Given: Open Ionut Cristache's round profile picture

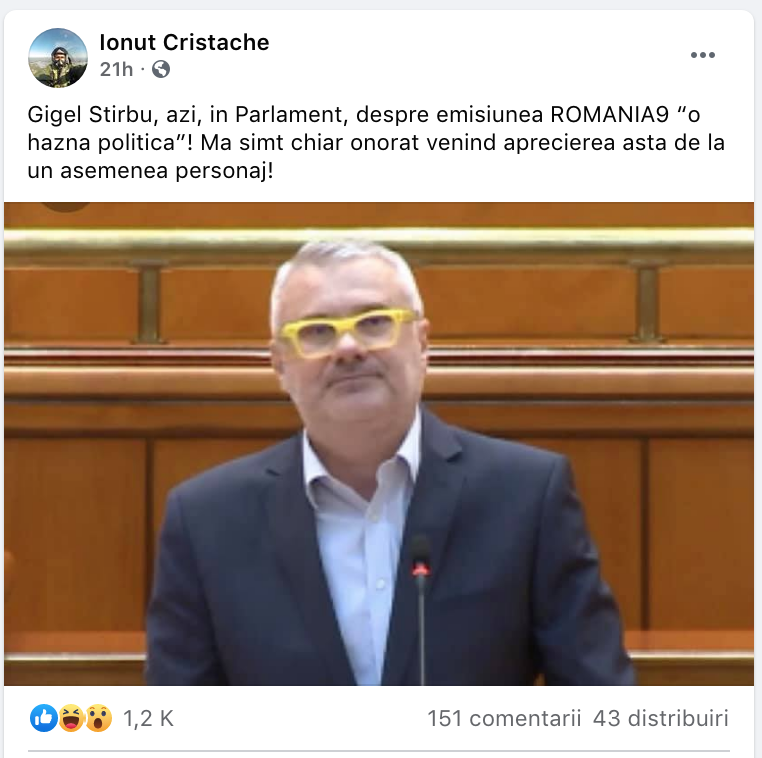Looking at the screenshot, I should [58, 57].
